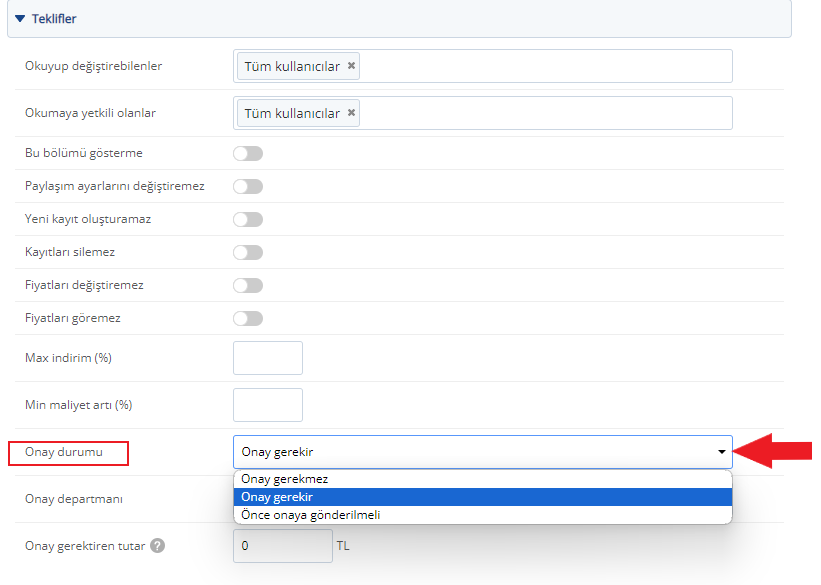
Task: Switch on Fiyatları göremez toggle
Action: (x=248, y=318)
